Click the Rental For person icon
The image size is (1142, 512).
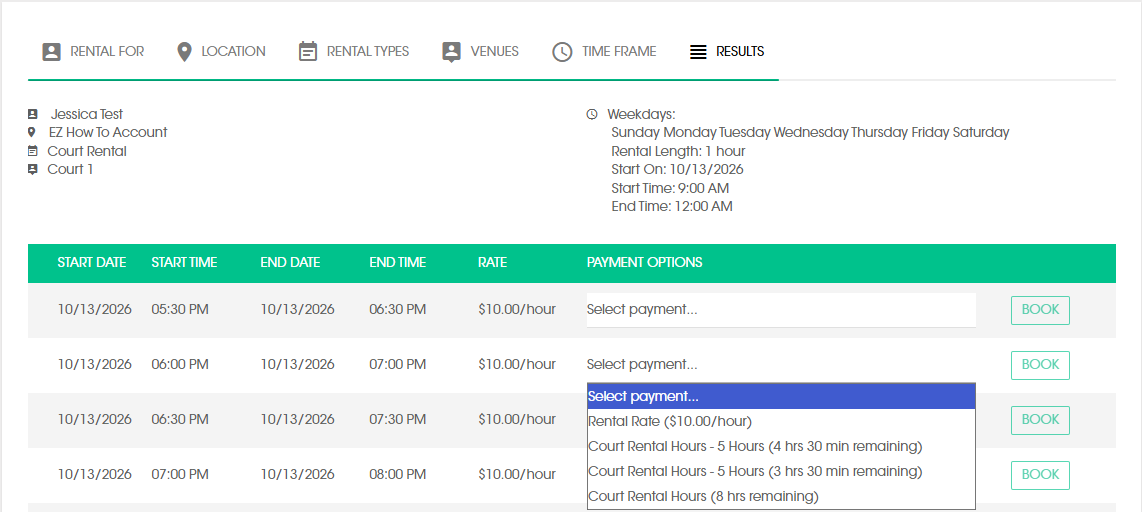click(x=51, y=52)
